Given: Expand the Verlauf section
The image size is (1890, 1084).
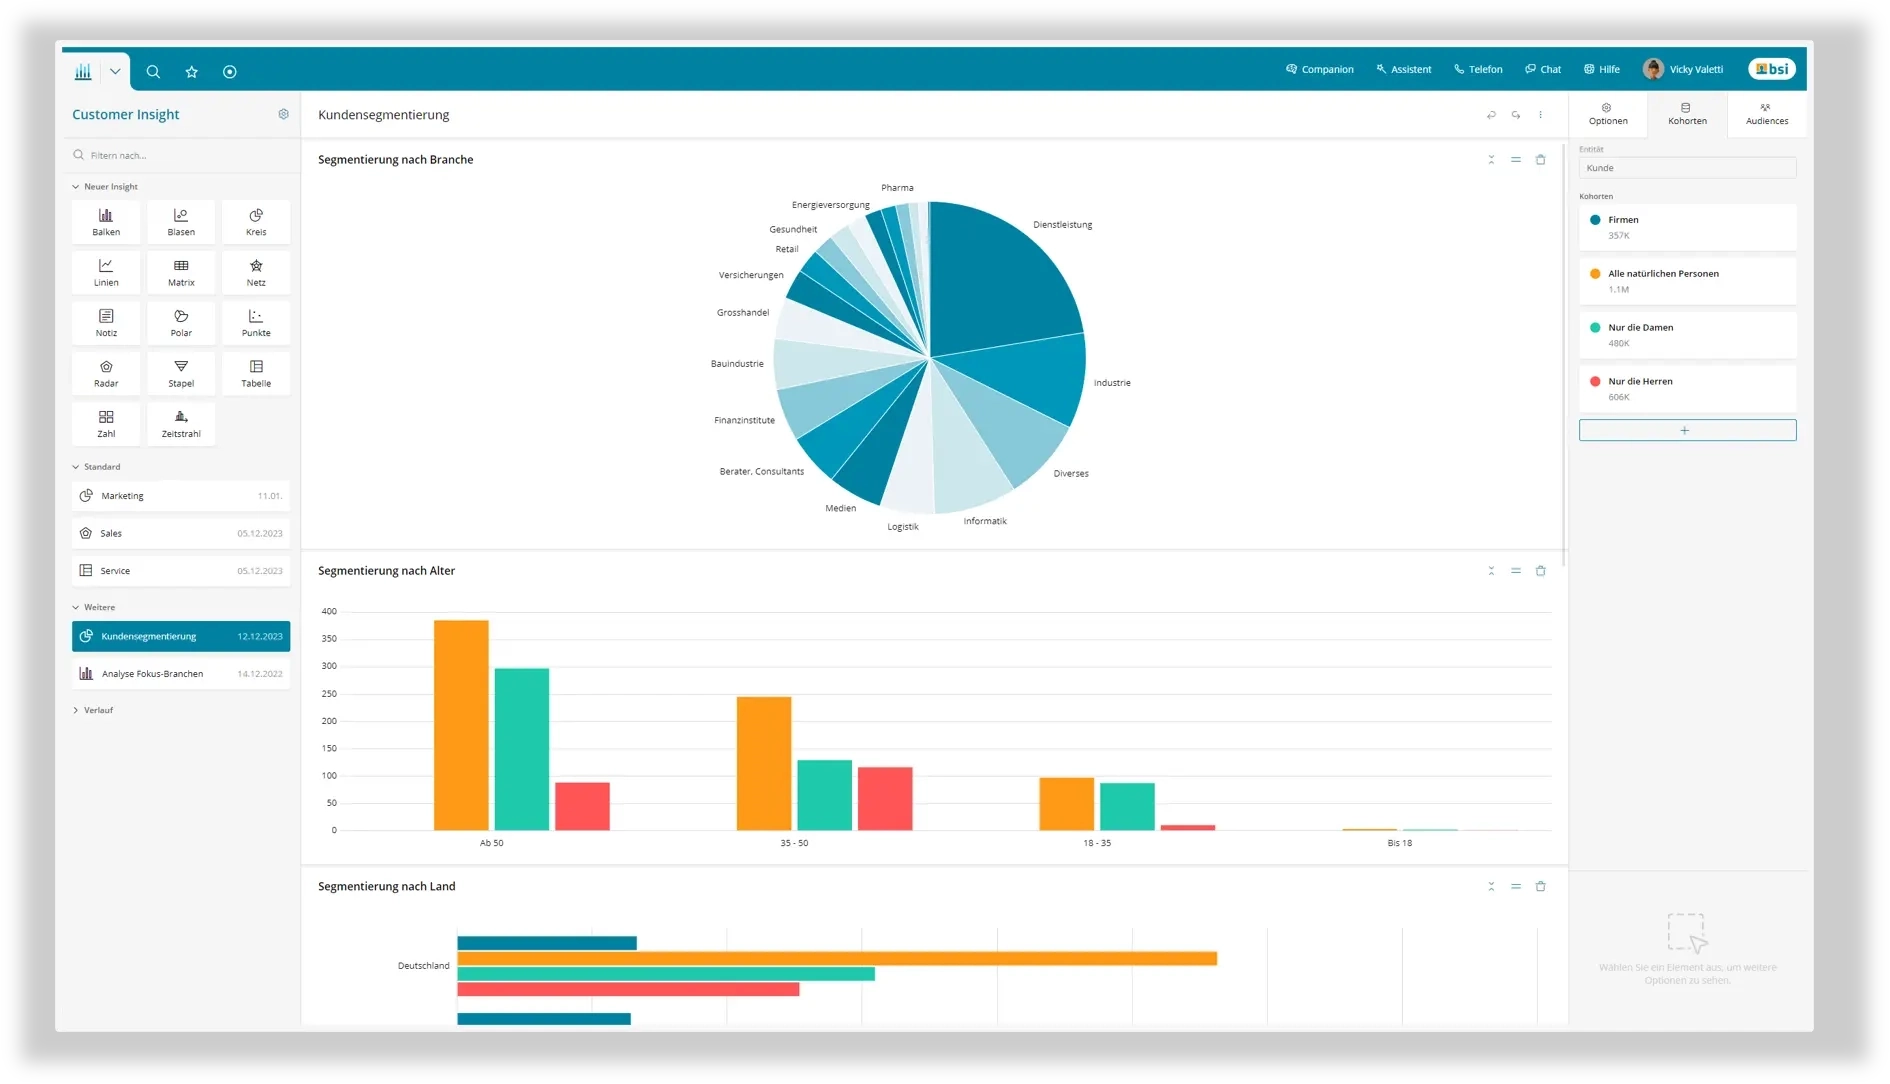Looking at the screenshot, I should 93,711.
